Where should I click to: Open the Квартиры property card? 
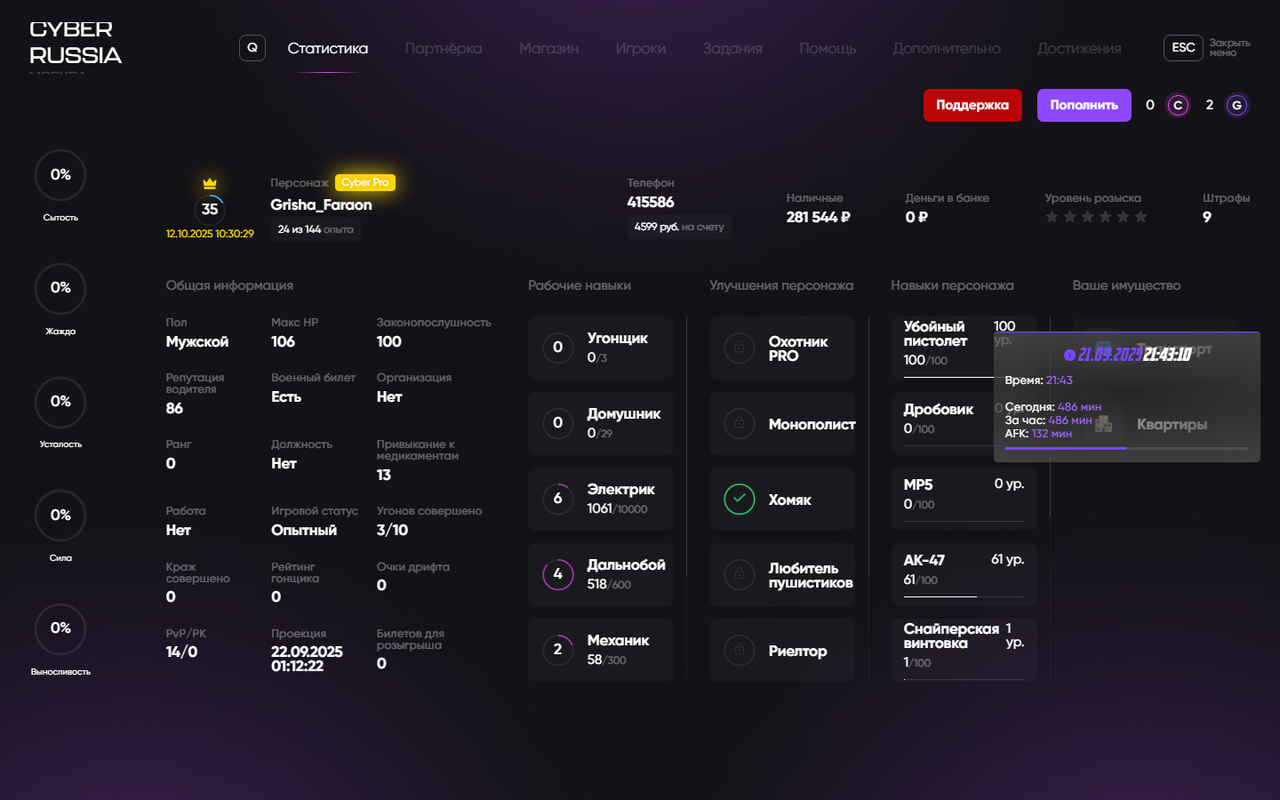click(x=1155, y=424)
